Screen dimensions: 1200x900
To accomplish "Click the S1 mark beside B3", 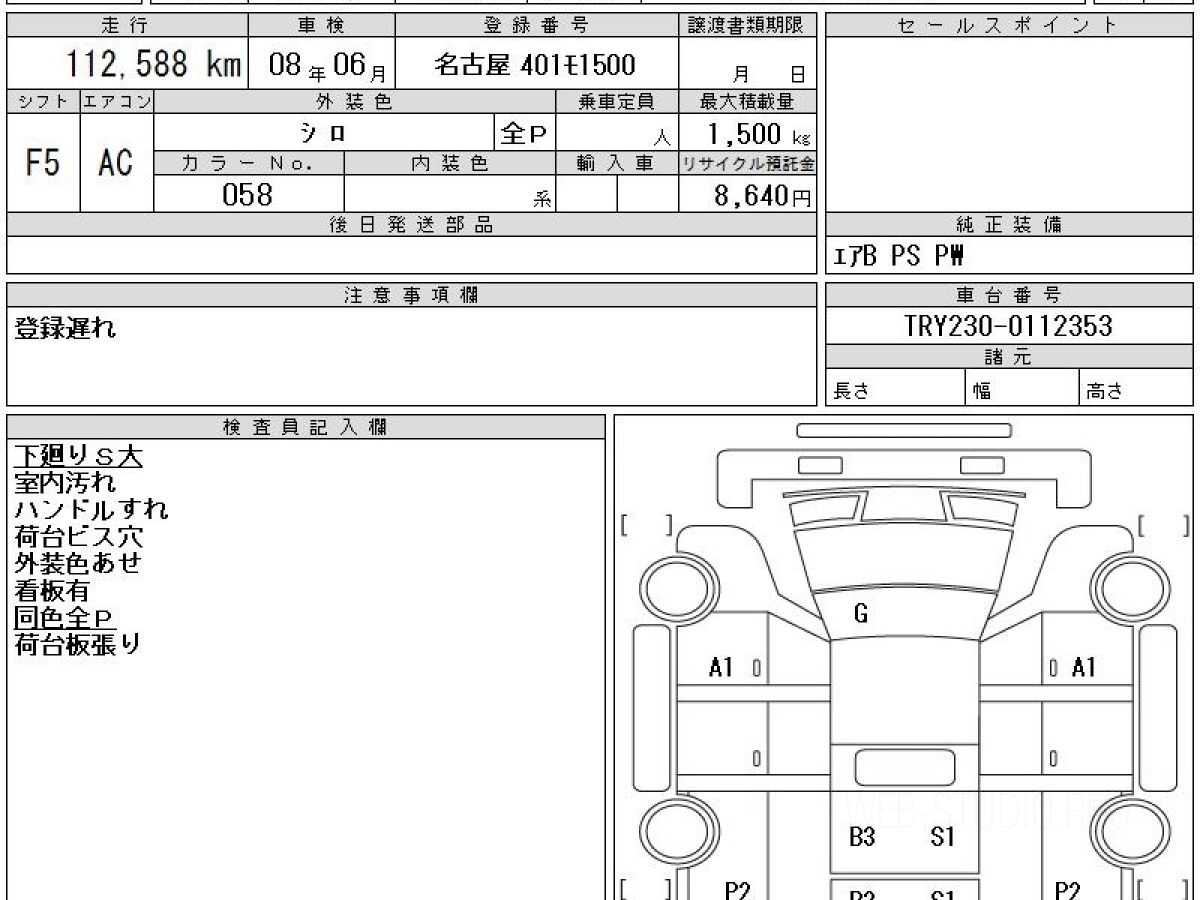I will pyautogui.click(x=942, y=838).
